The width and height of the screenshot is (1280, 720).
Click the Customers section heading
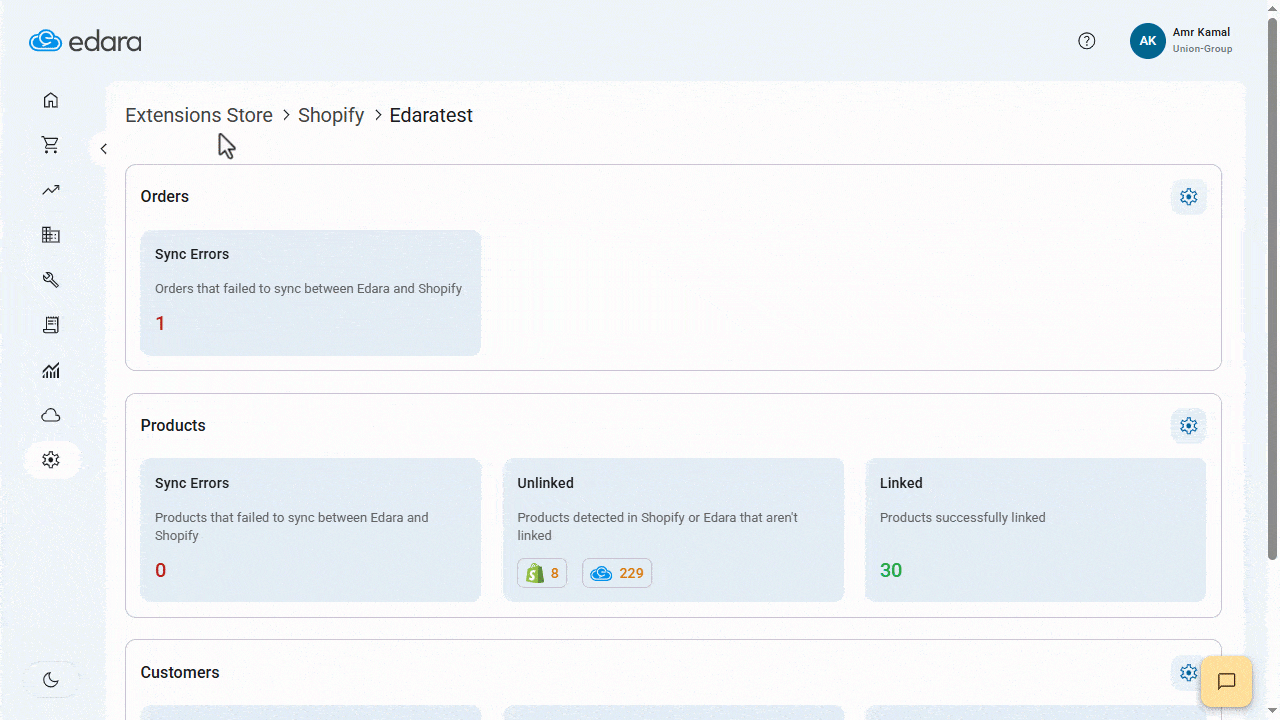tap(180, 672)
